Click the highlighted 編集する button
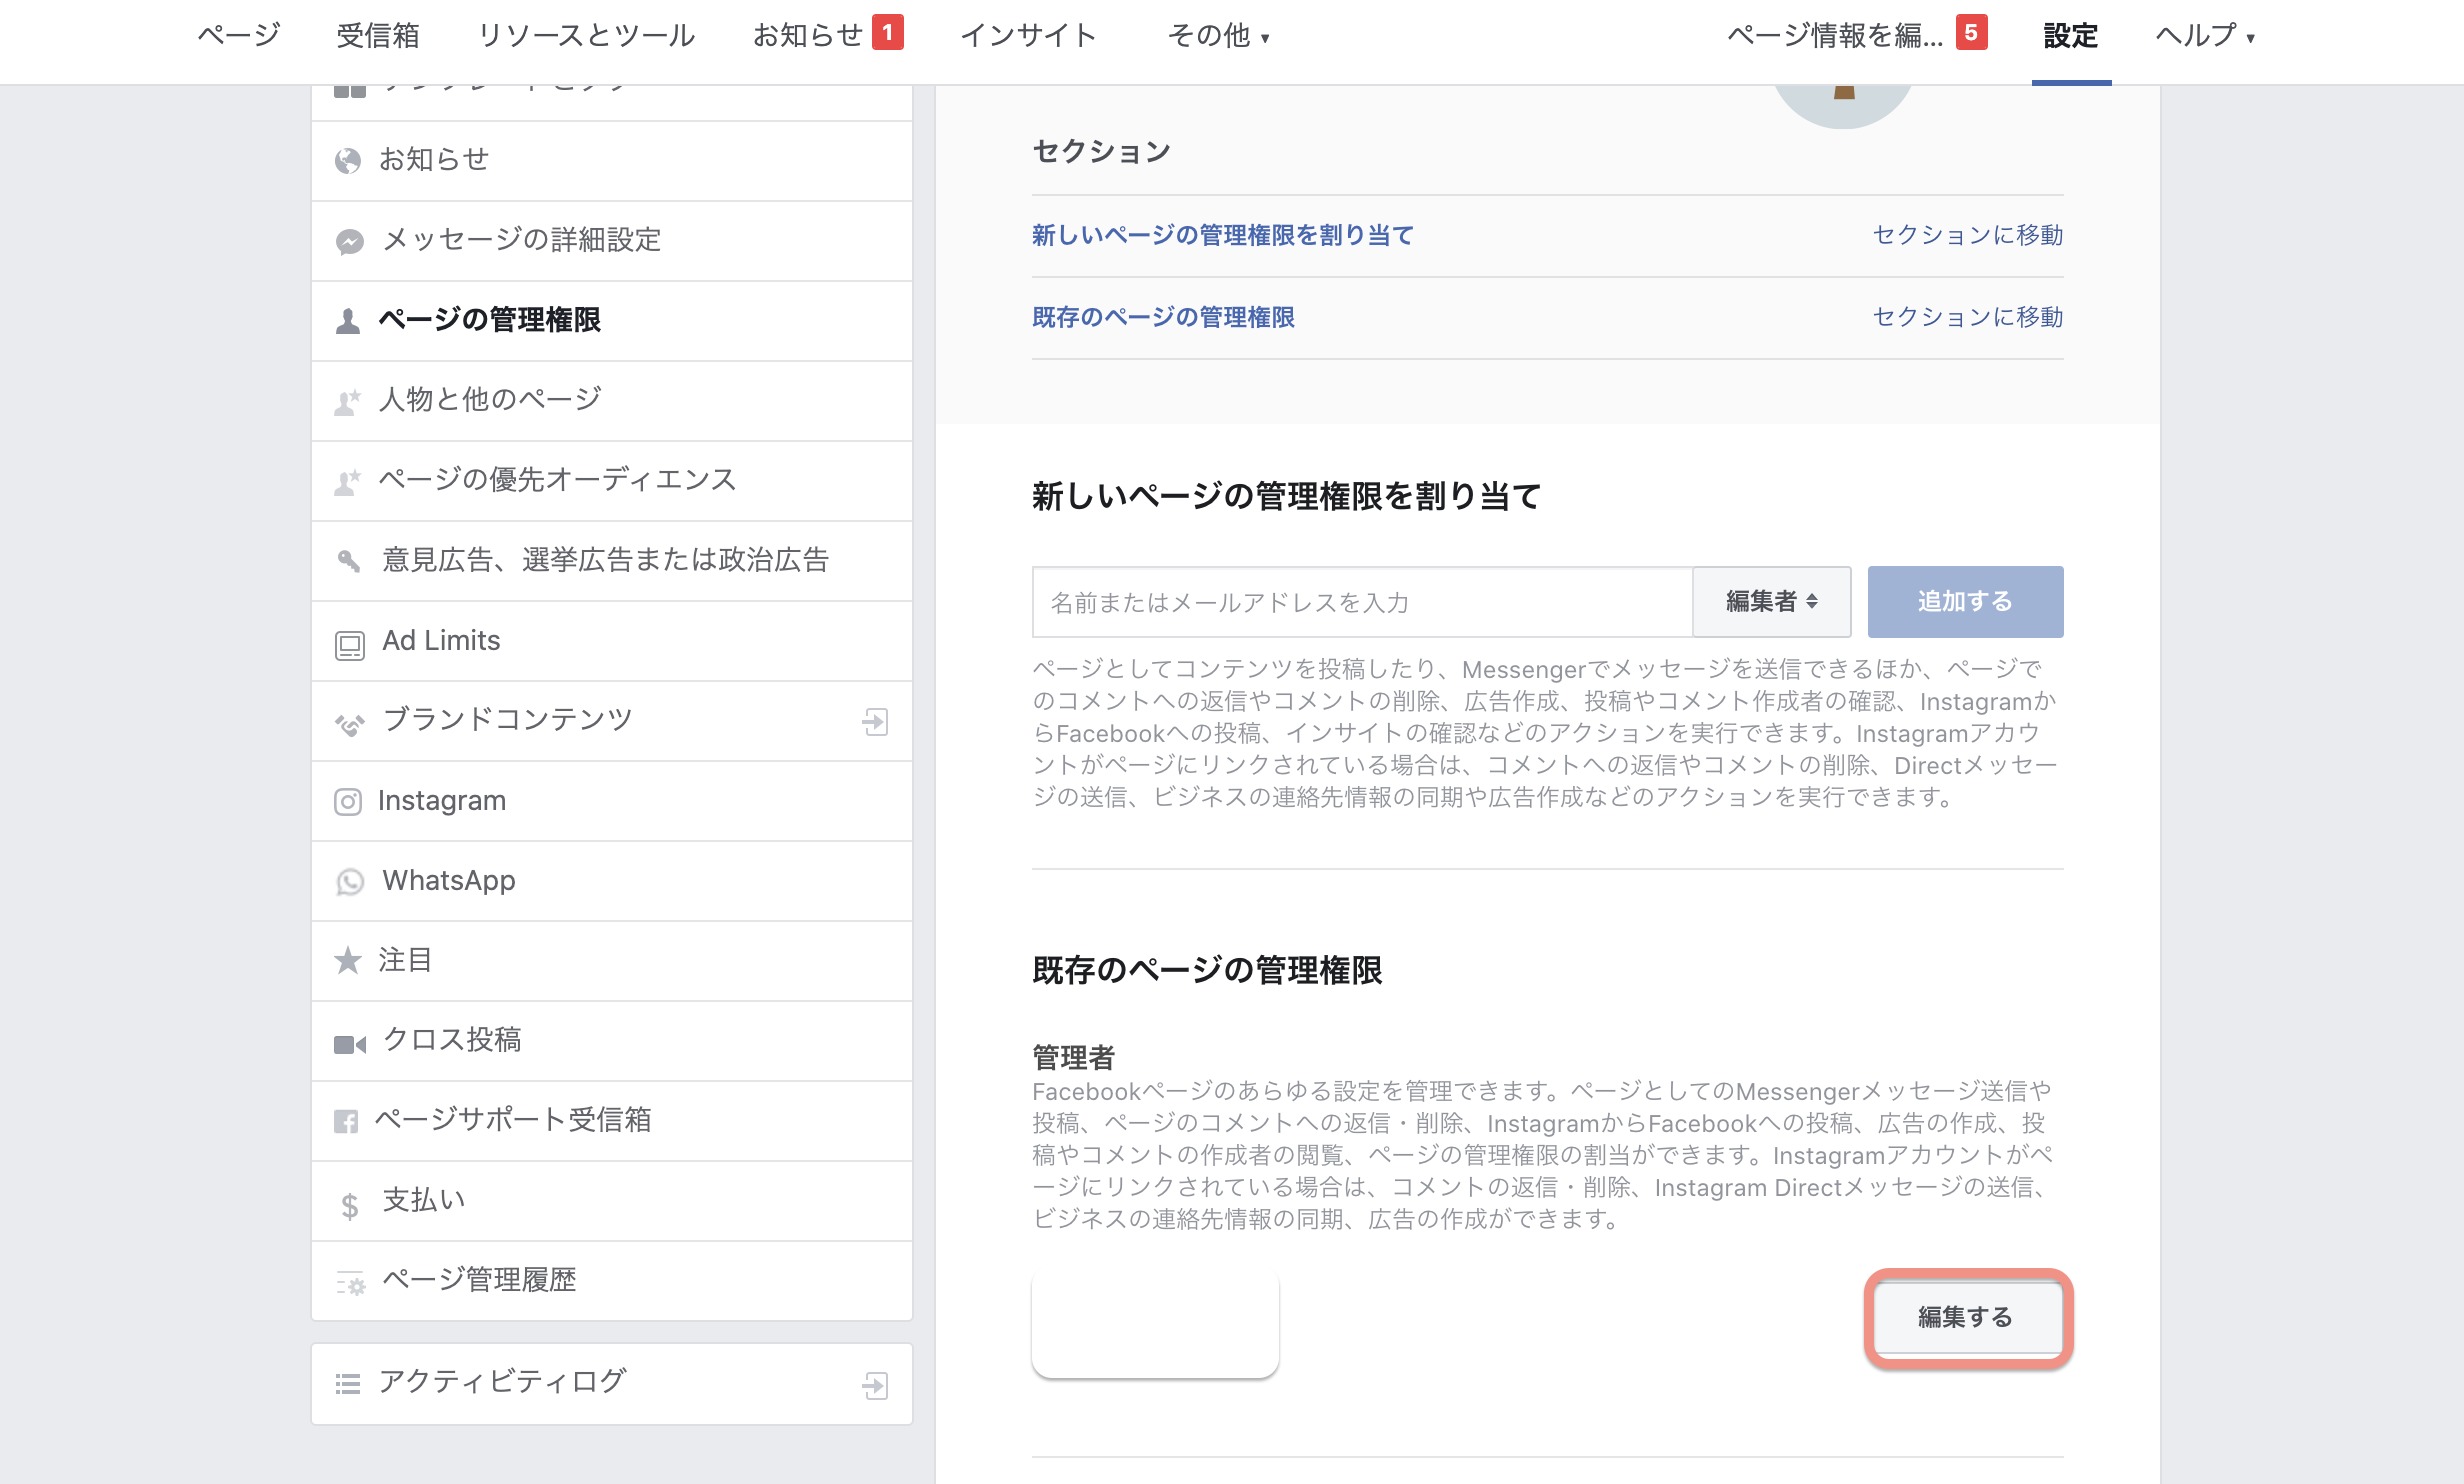The height and width of the screenshot is (1484, 2464). pyautogui.click(x=1966, y=1317)
